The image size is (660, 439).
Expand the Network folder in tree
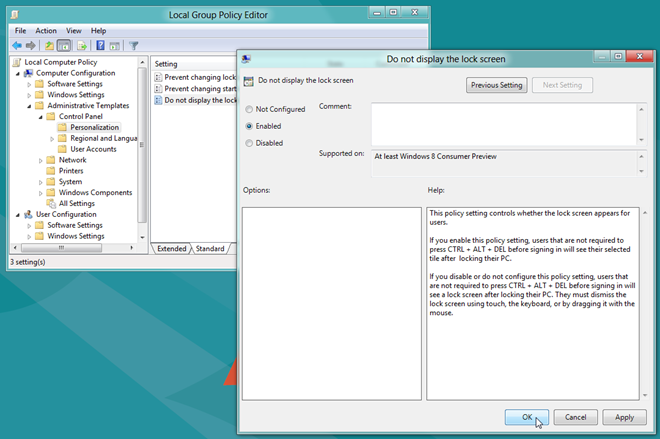[41, 160]
